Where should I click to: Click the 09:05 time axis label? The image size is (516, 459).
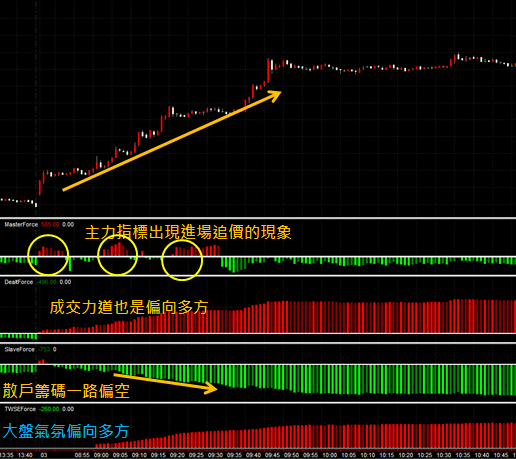tap(120, 455)
